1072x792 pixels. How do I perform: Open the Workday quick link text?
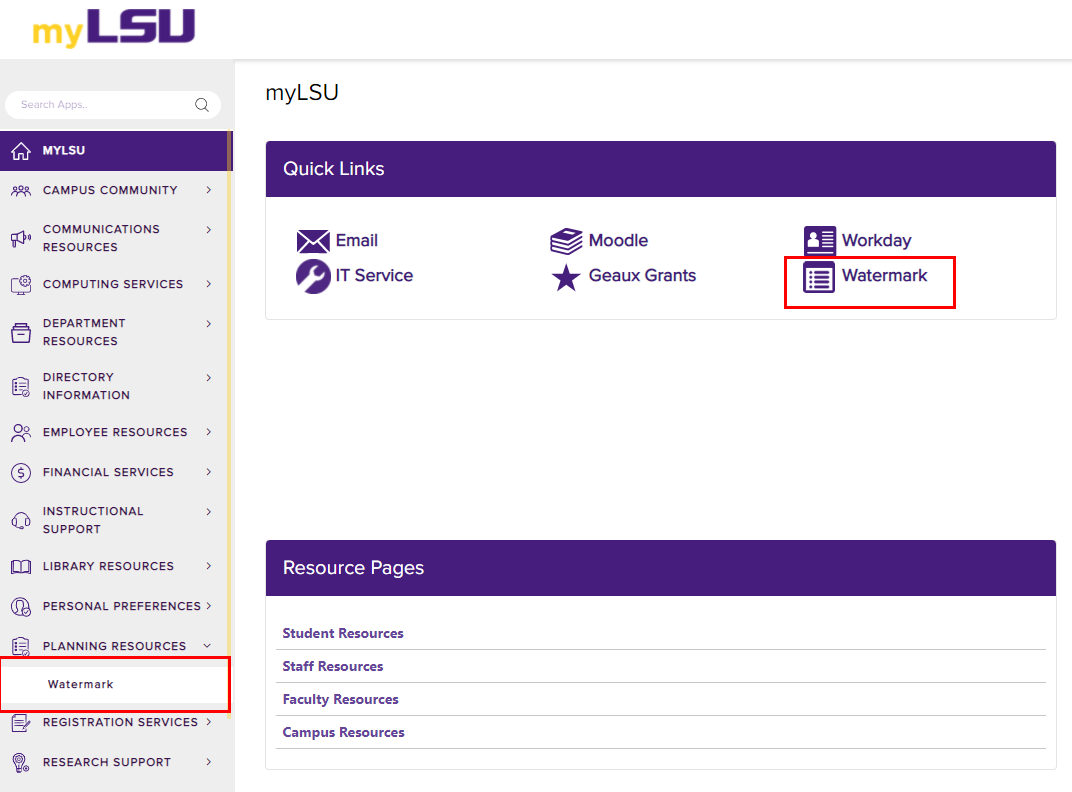tap(876, 241)
